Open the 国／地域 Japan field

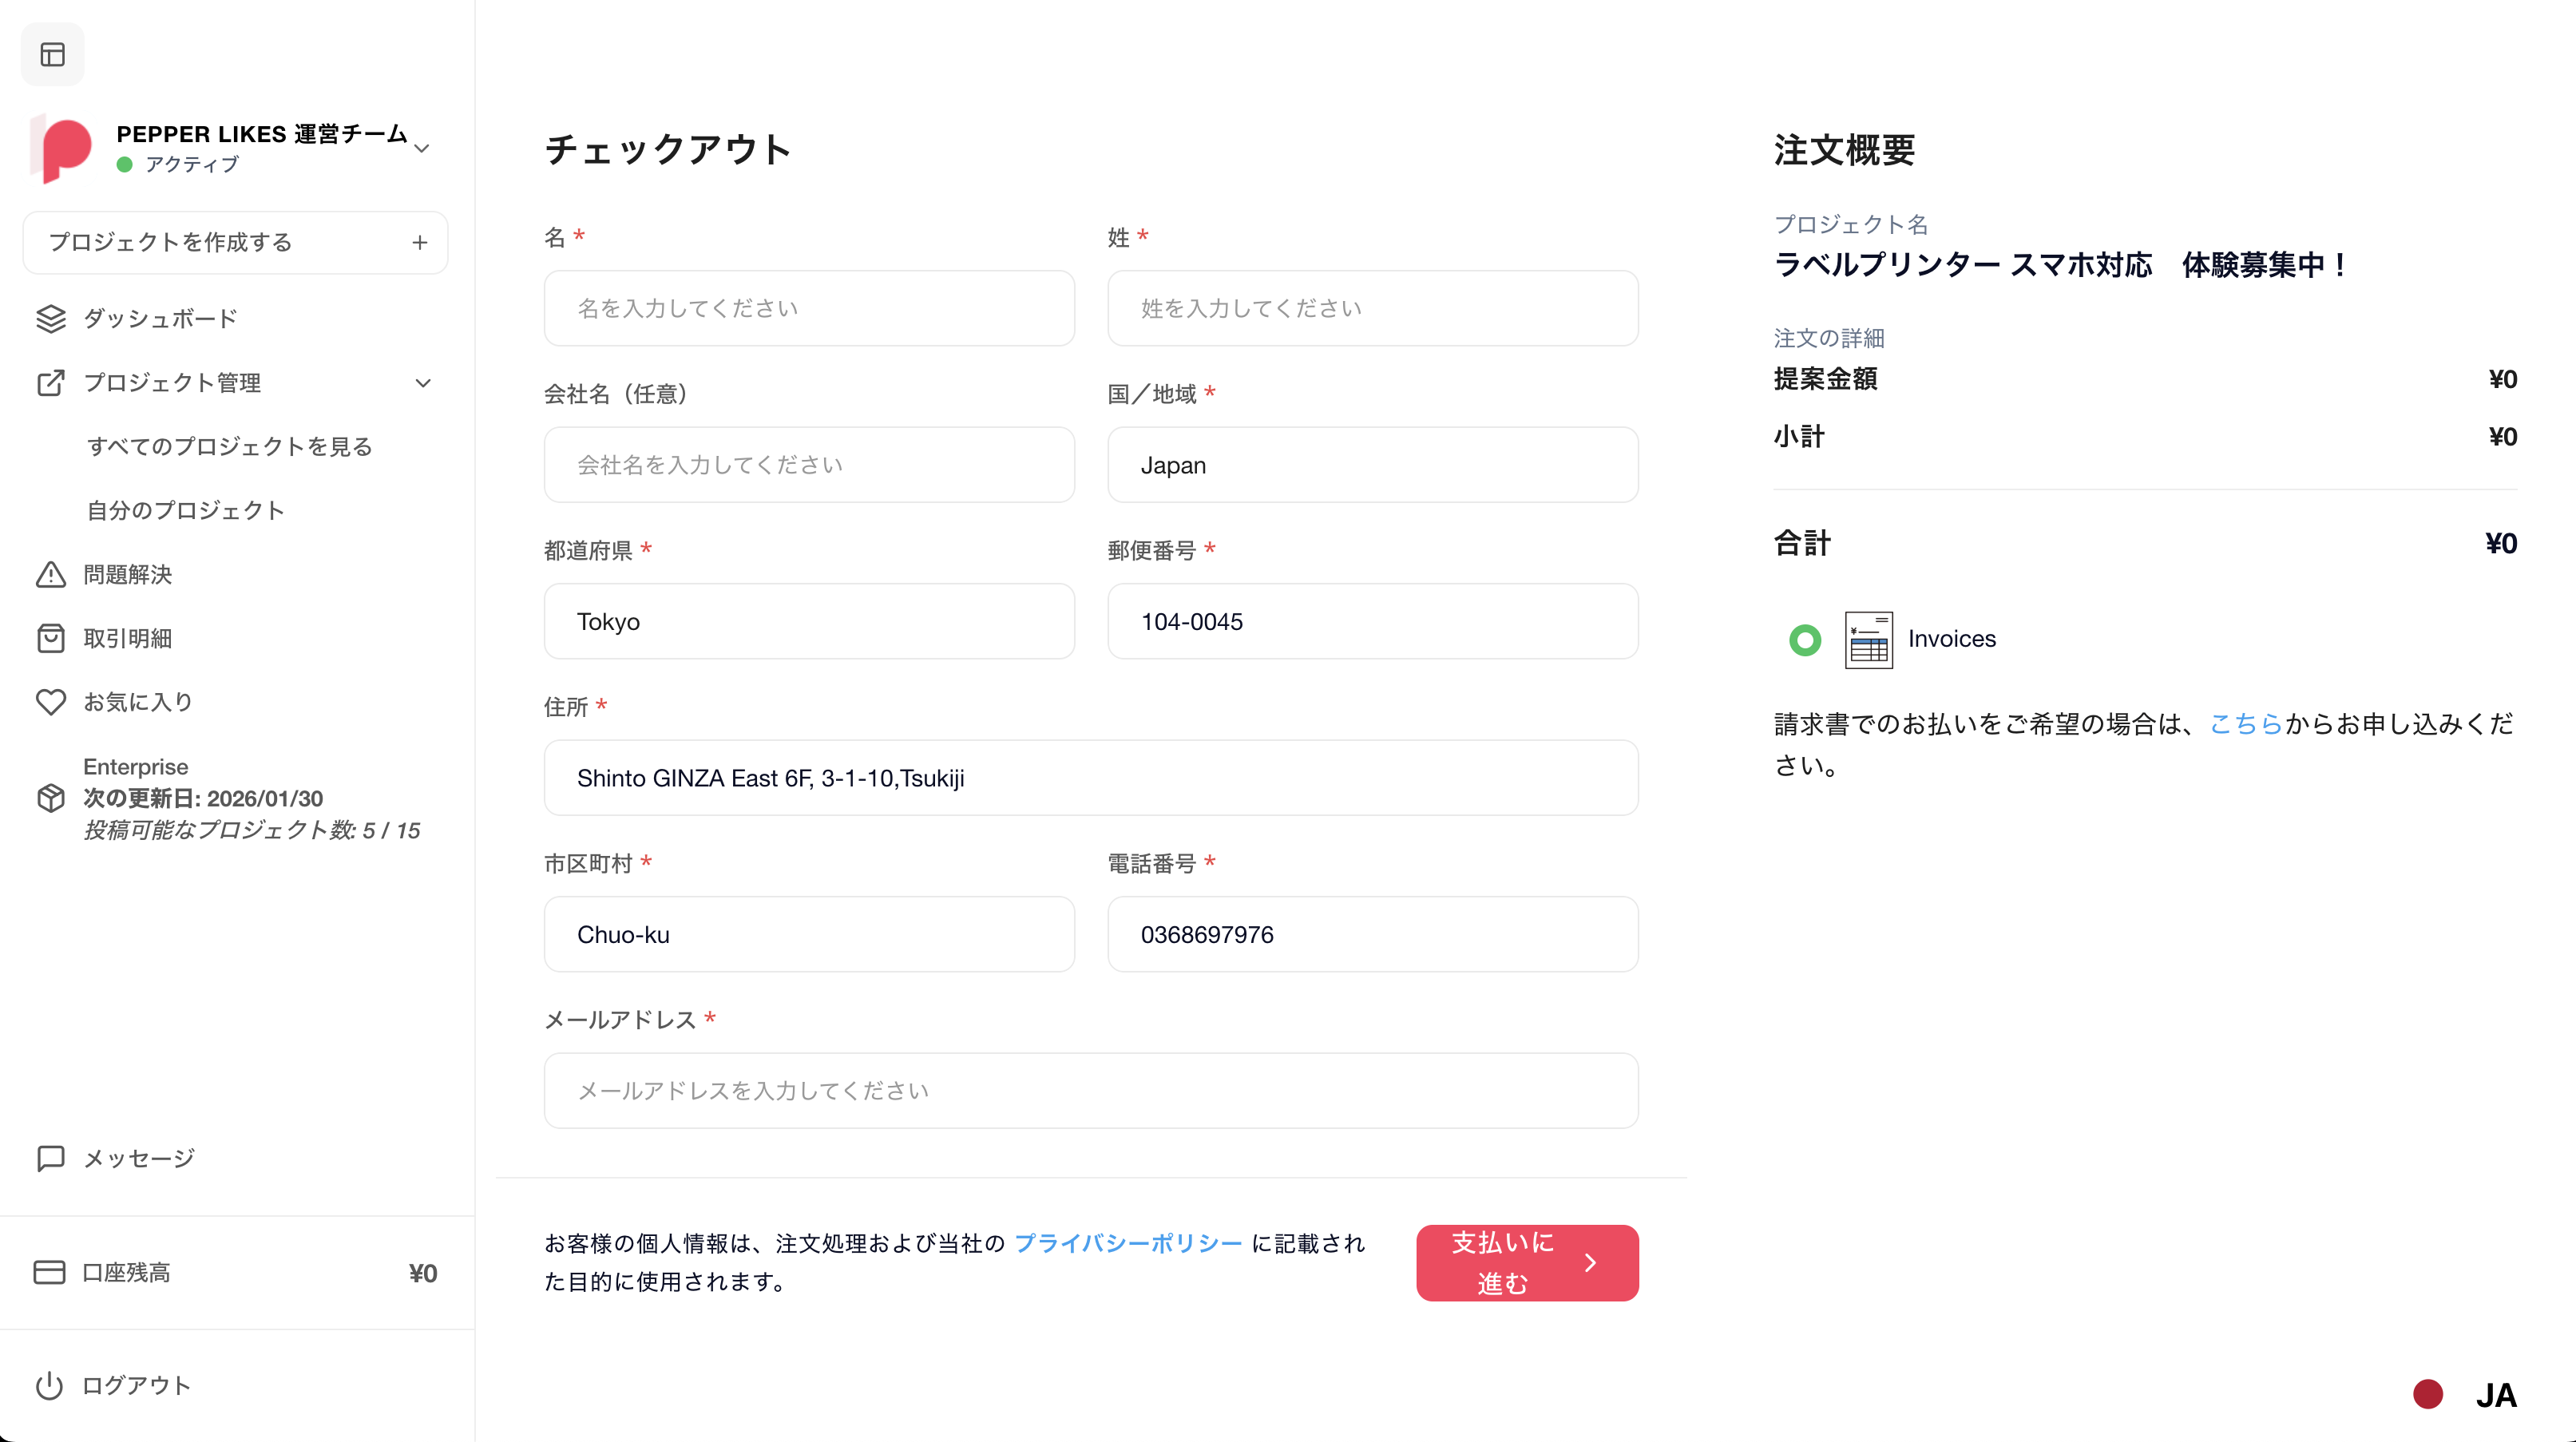point(1372,465)
